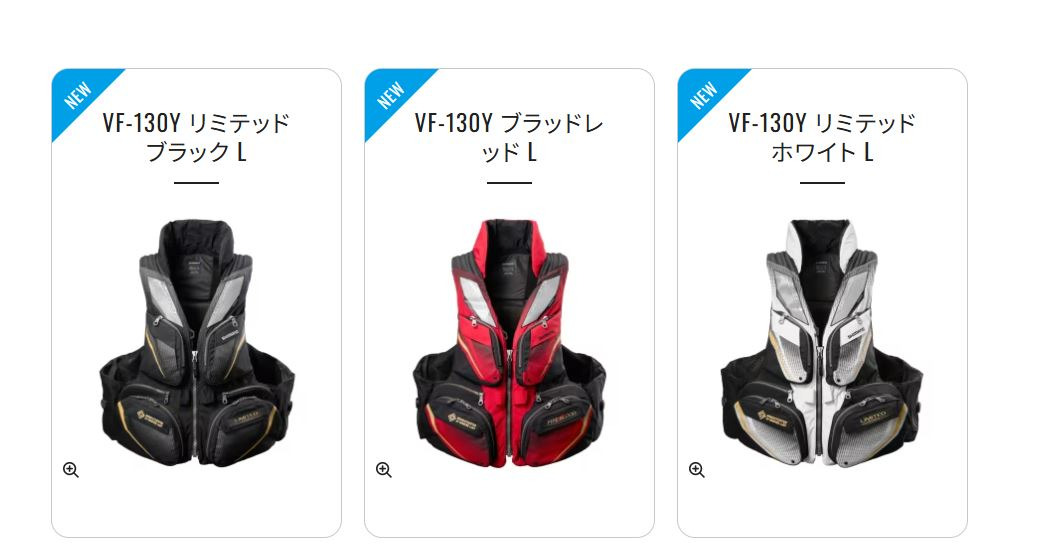Open the VF-130Y リミテッドブラック L title link
This screenshot has height=548, width=1044.
(196, 137)
